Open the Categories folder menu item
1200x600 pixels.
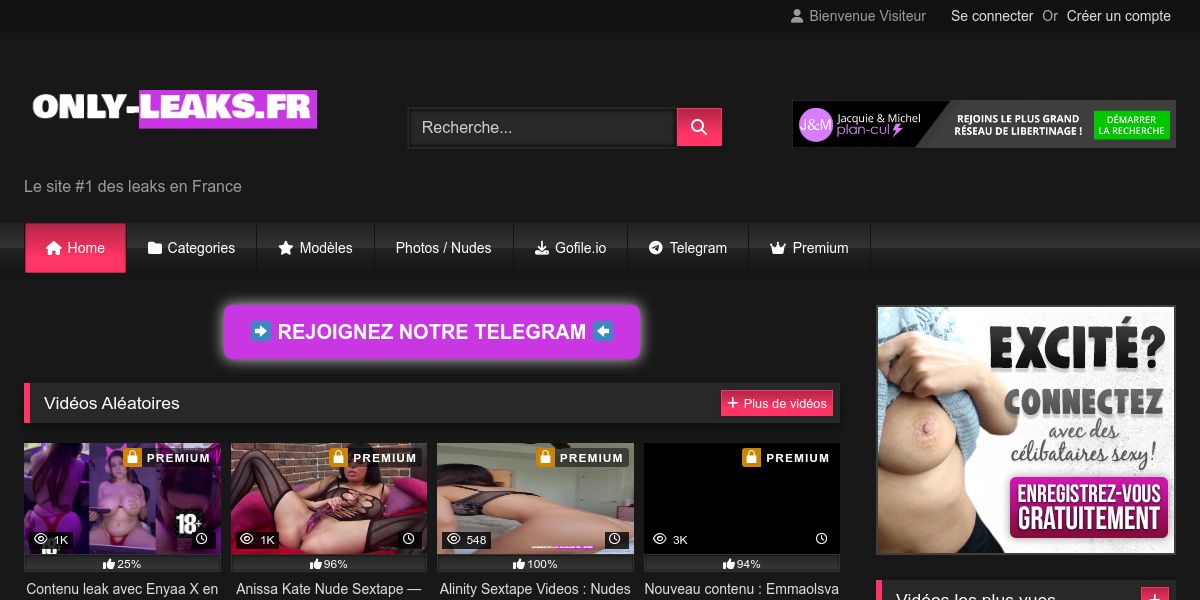pyautogui.click(x=191, y=248)
